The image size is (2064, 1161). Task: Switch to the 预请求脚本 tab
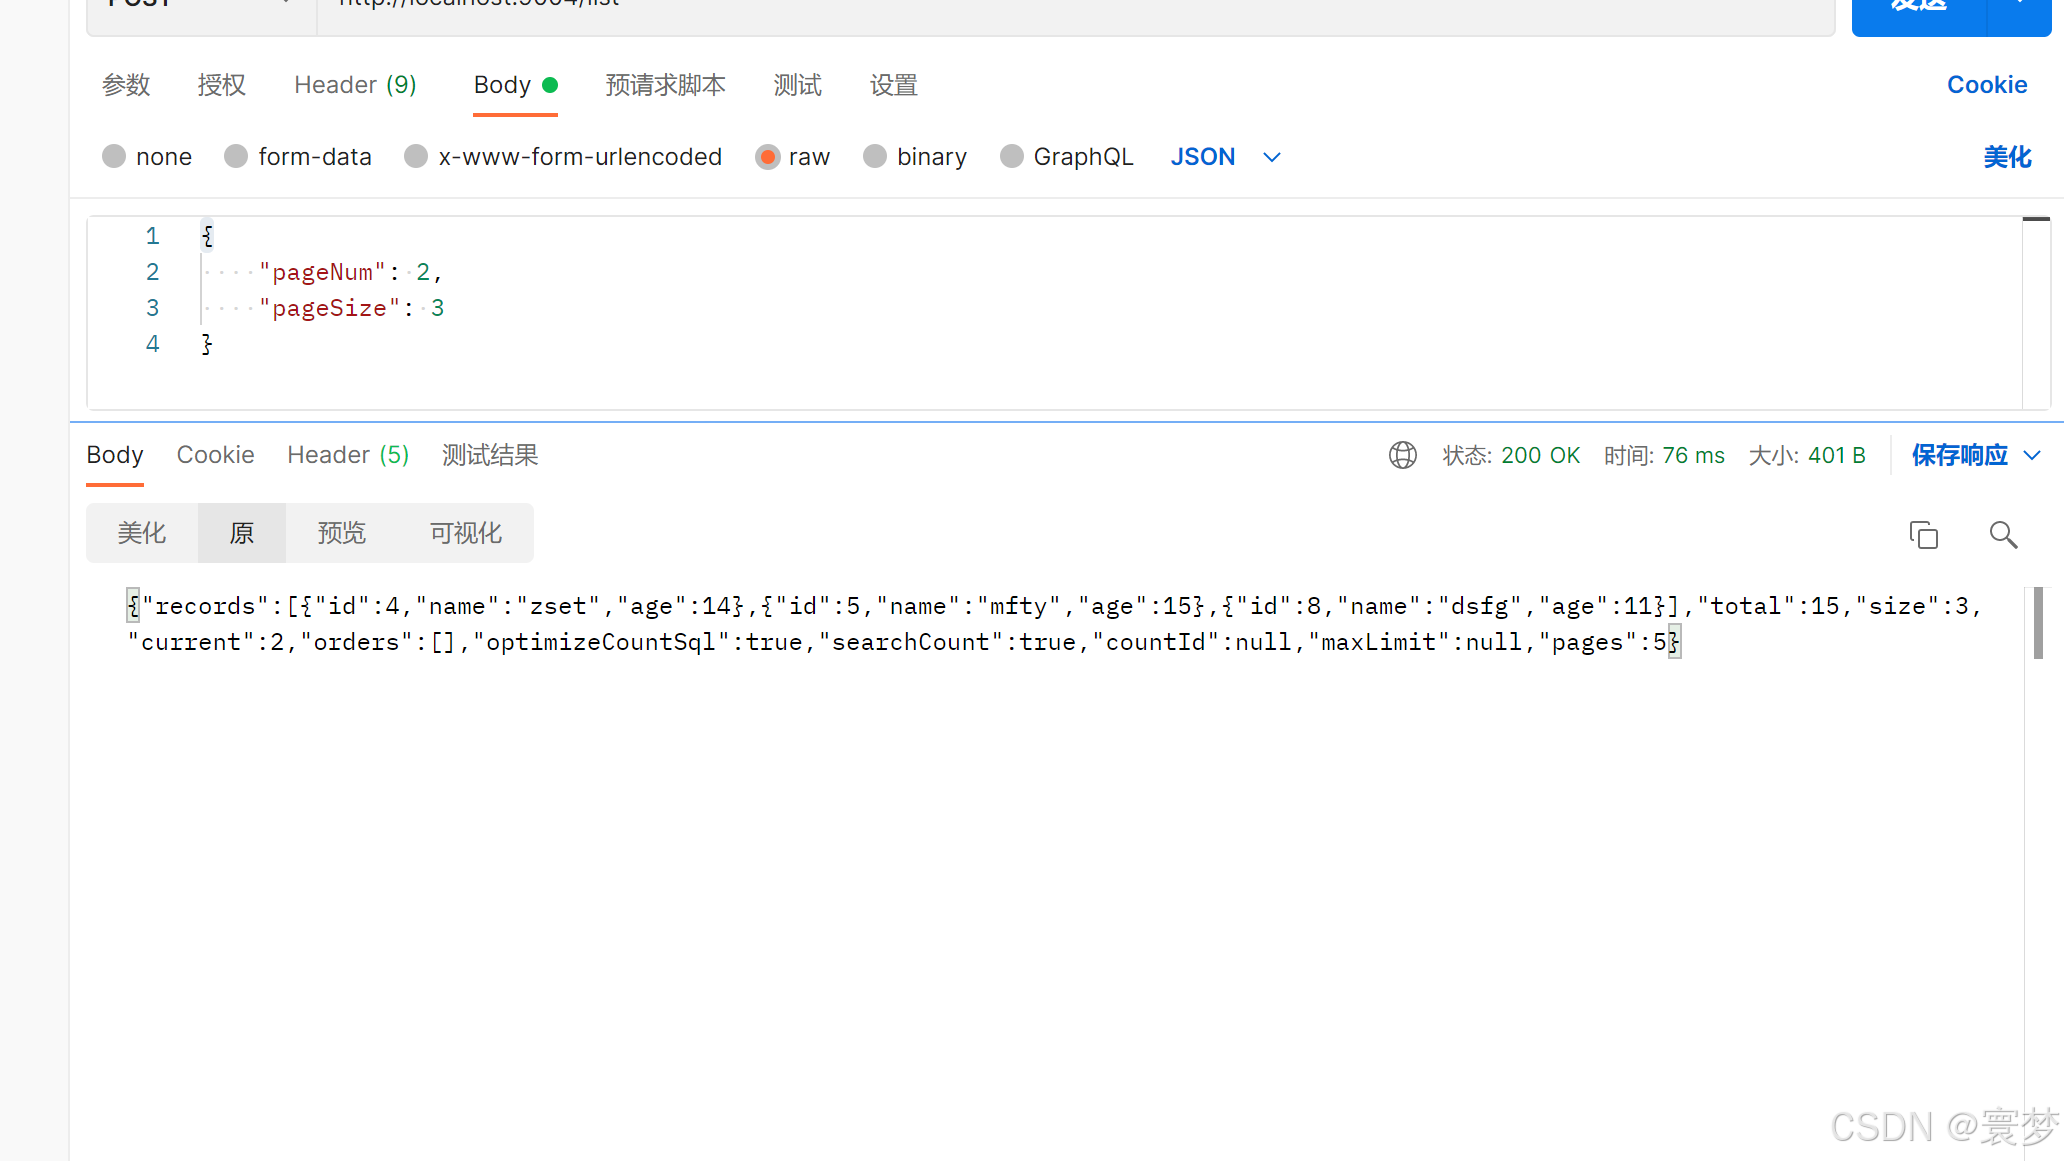pos(665,85)
